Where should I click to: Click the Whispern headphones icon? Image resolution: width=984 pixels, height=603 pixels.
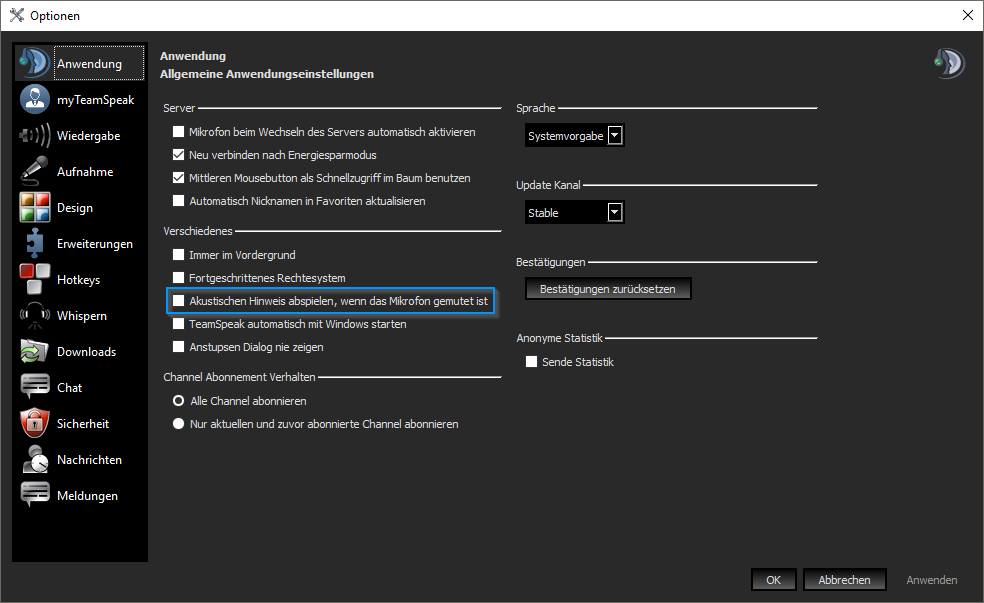pyautogui.click(x=35, y=316)
